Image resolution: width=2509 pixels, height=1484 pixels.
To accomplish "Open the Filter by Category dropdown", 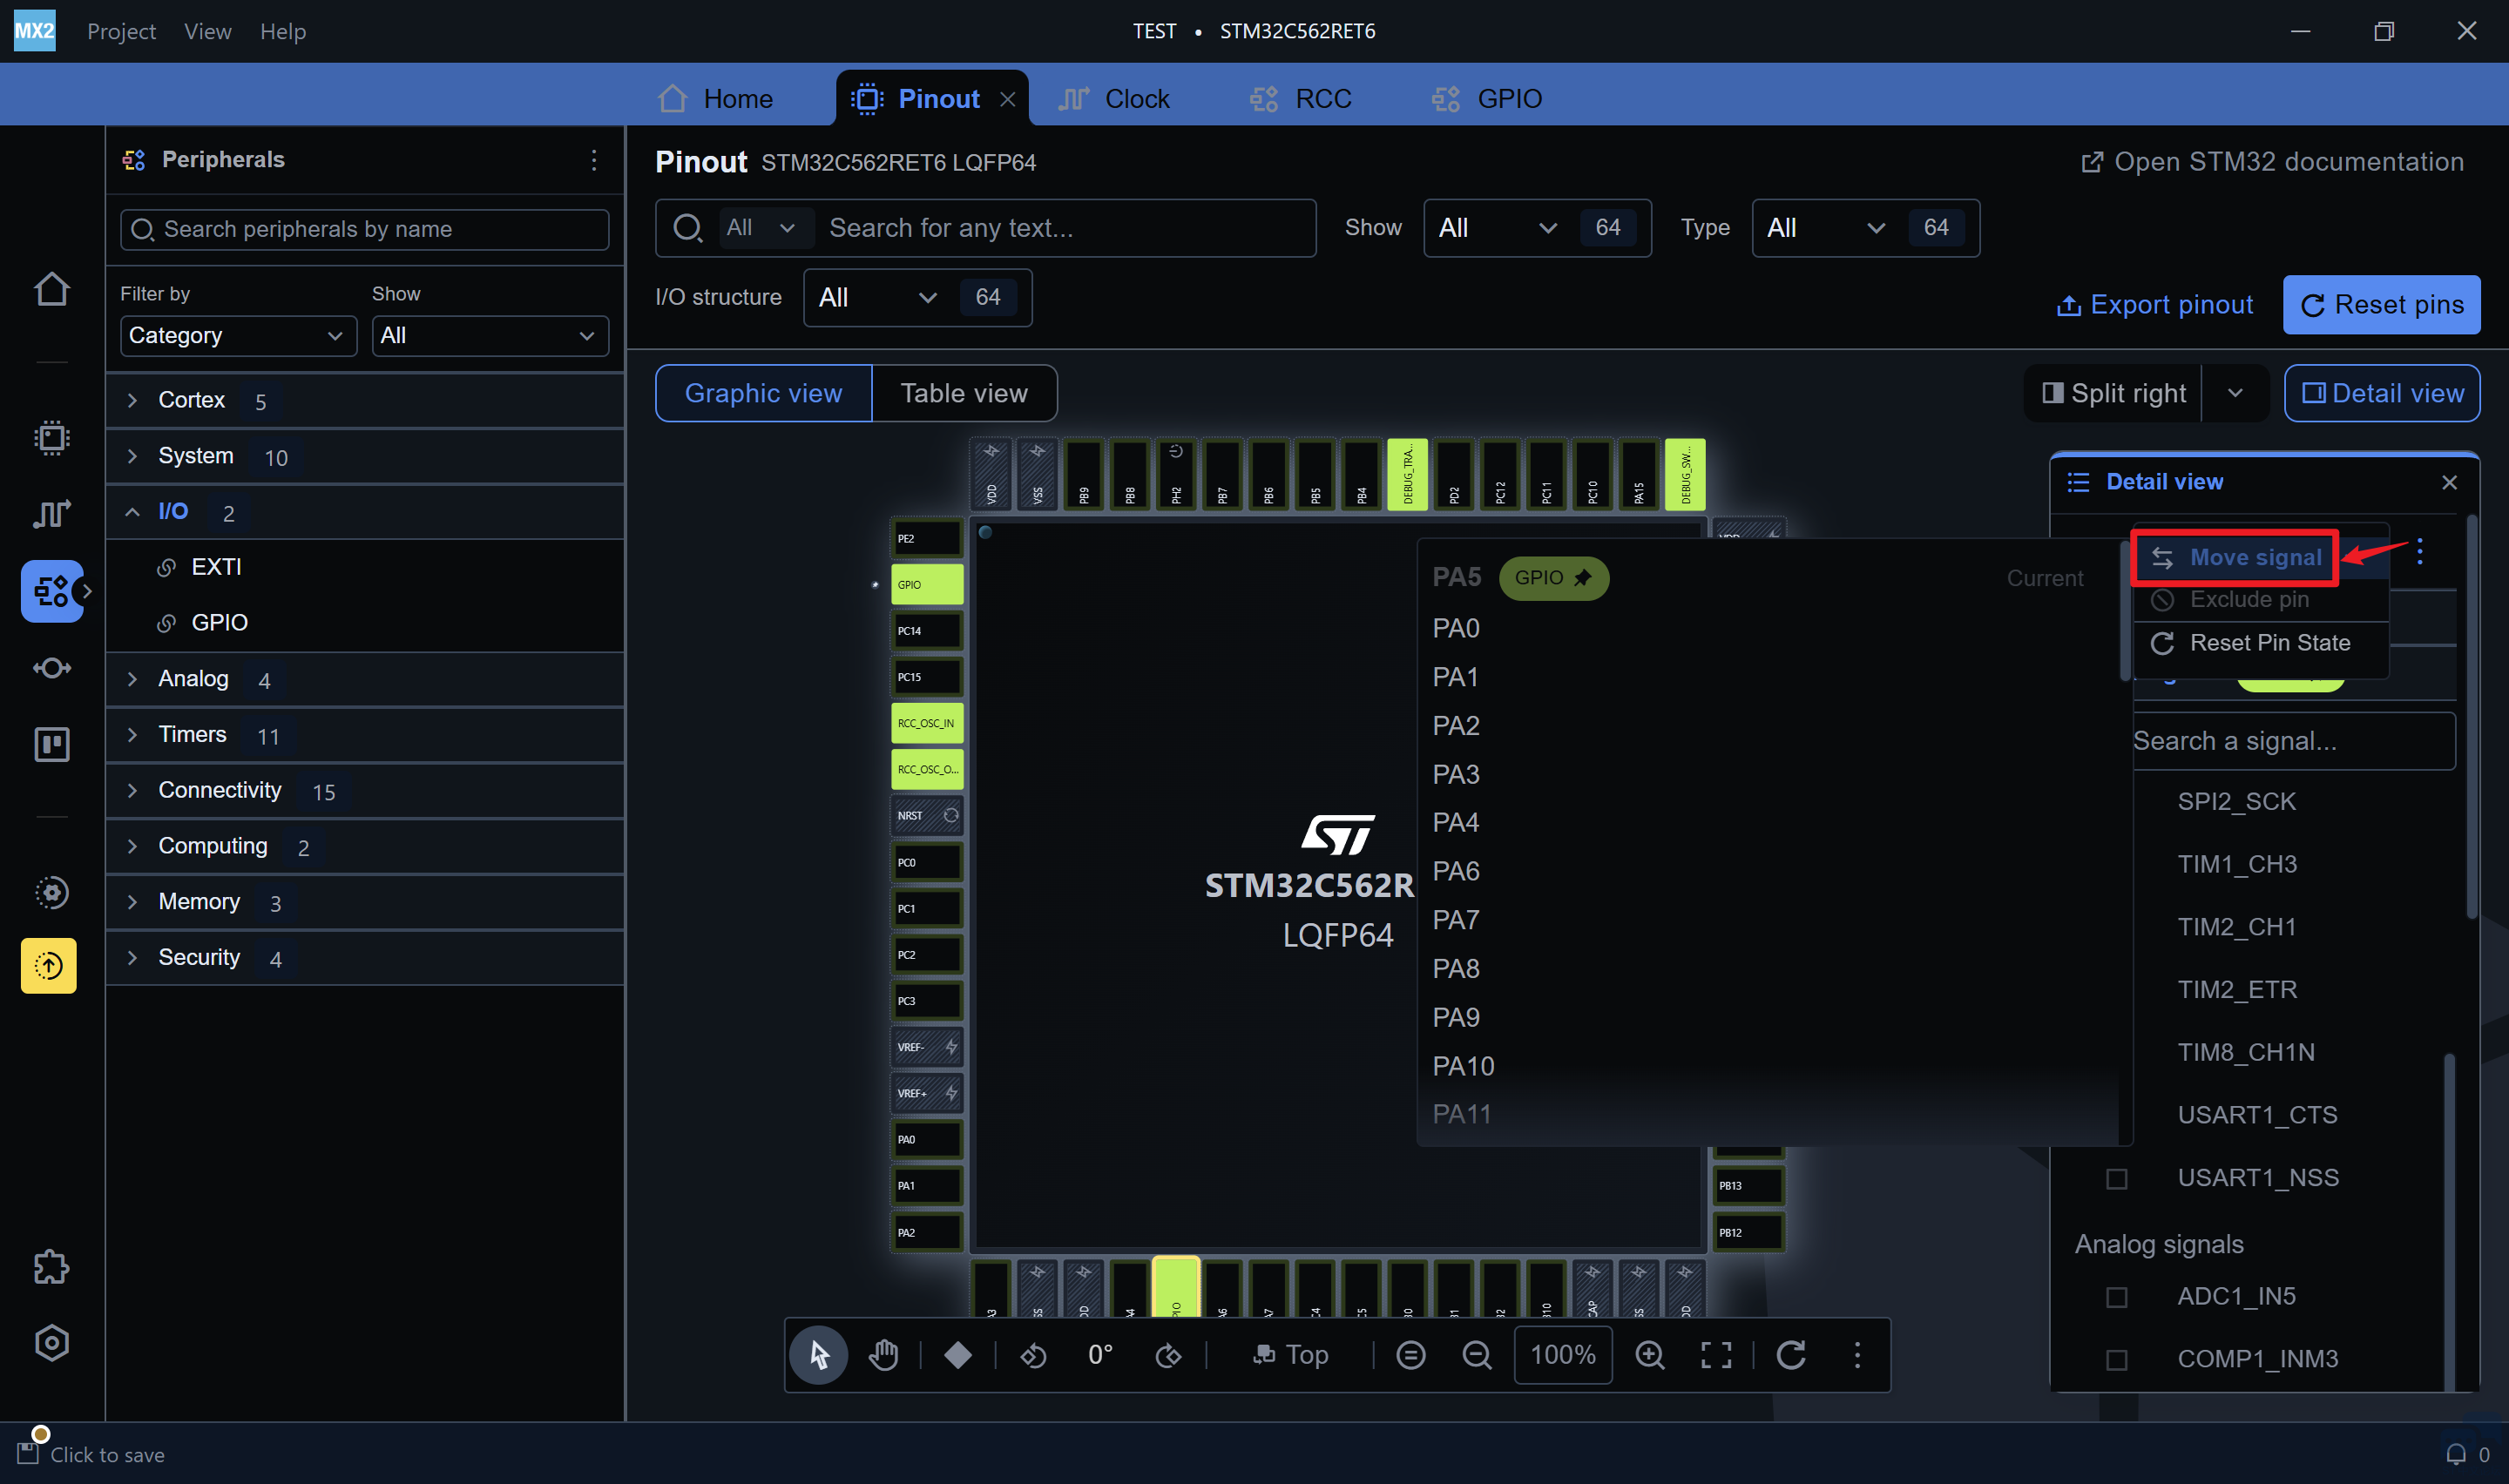I will coord(238,336).
